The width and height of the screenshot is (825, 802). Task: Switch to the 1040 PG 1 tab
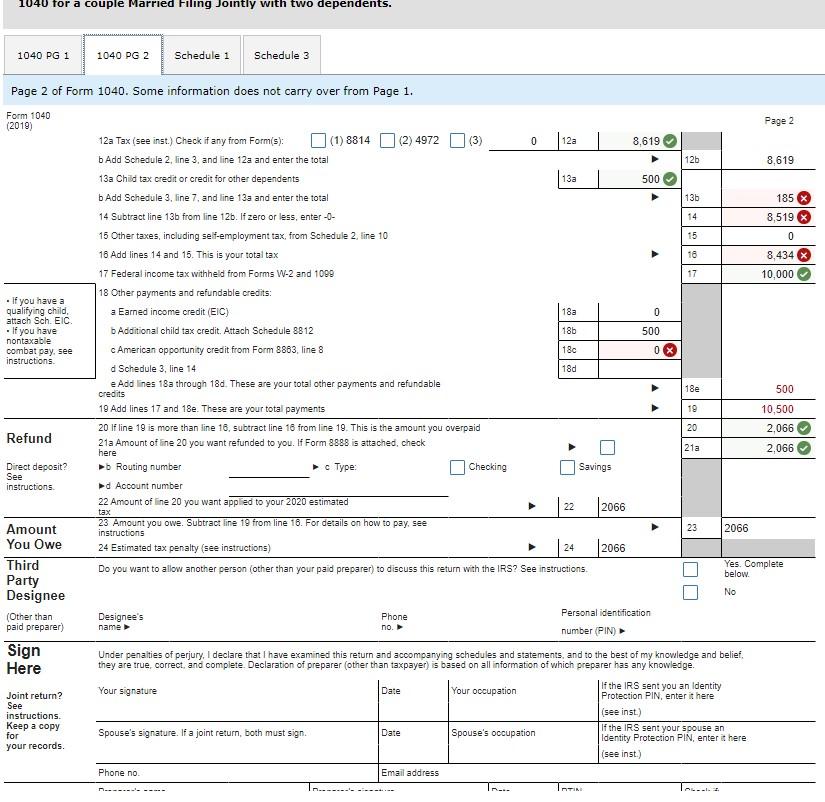pyautogui.click(x=43, y=55)
